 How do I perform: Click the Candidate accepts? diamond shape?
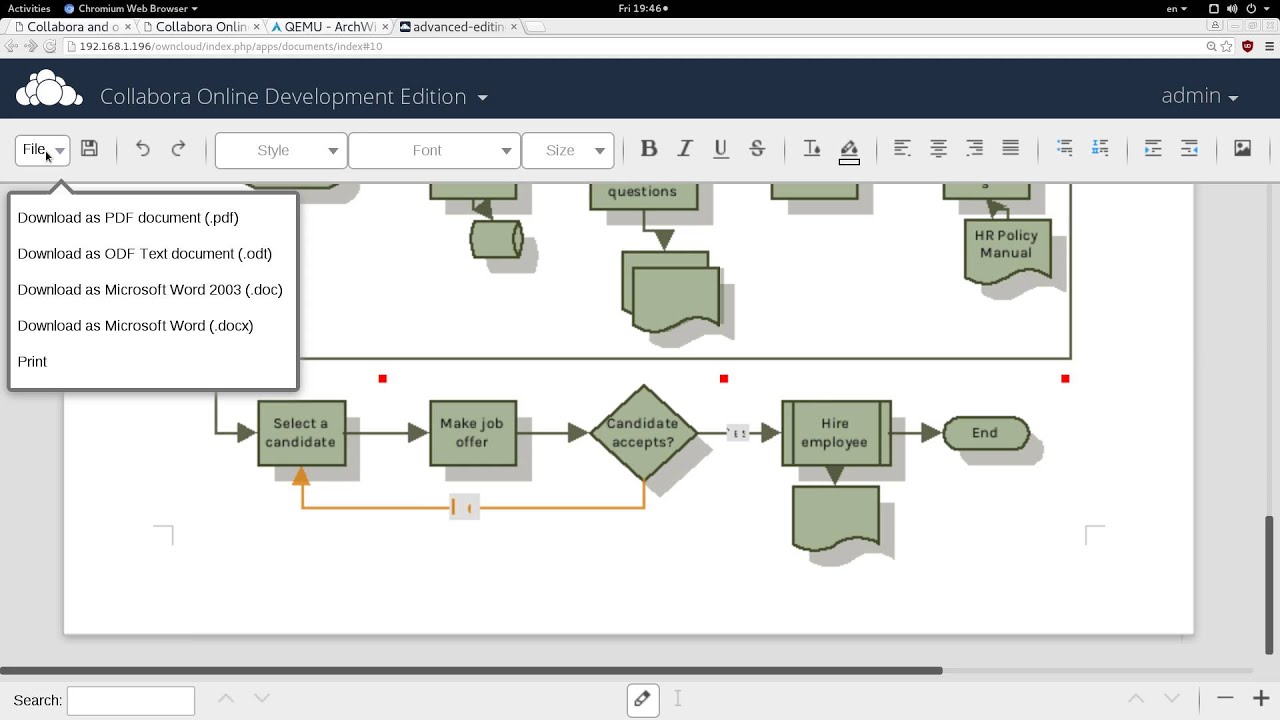point(642,433)
